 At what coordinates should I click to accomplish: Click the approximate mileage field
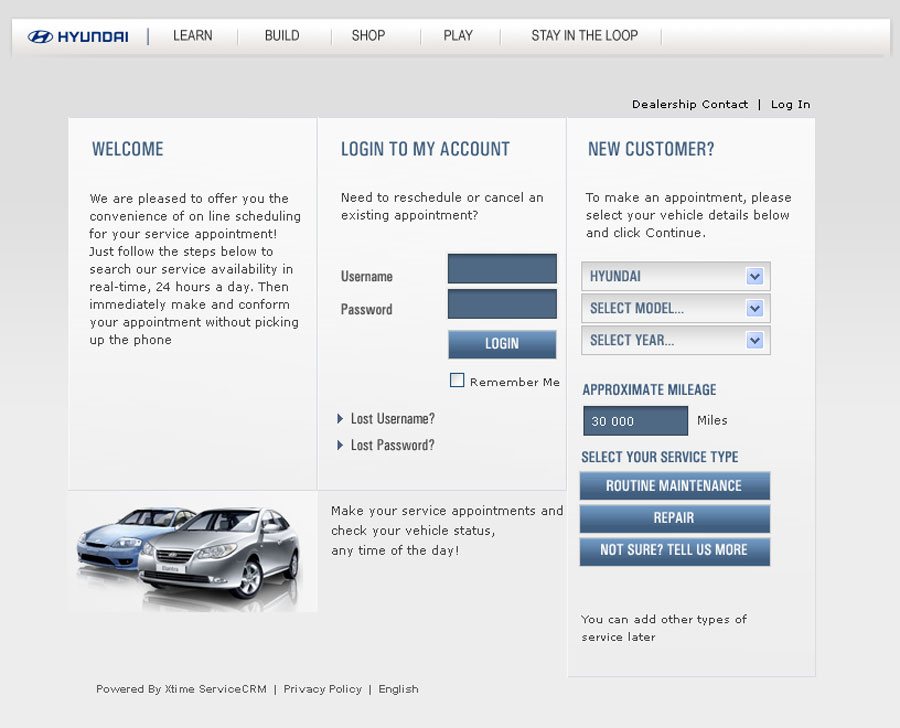click(635, 421)
